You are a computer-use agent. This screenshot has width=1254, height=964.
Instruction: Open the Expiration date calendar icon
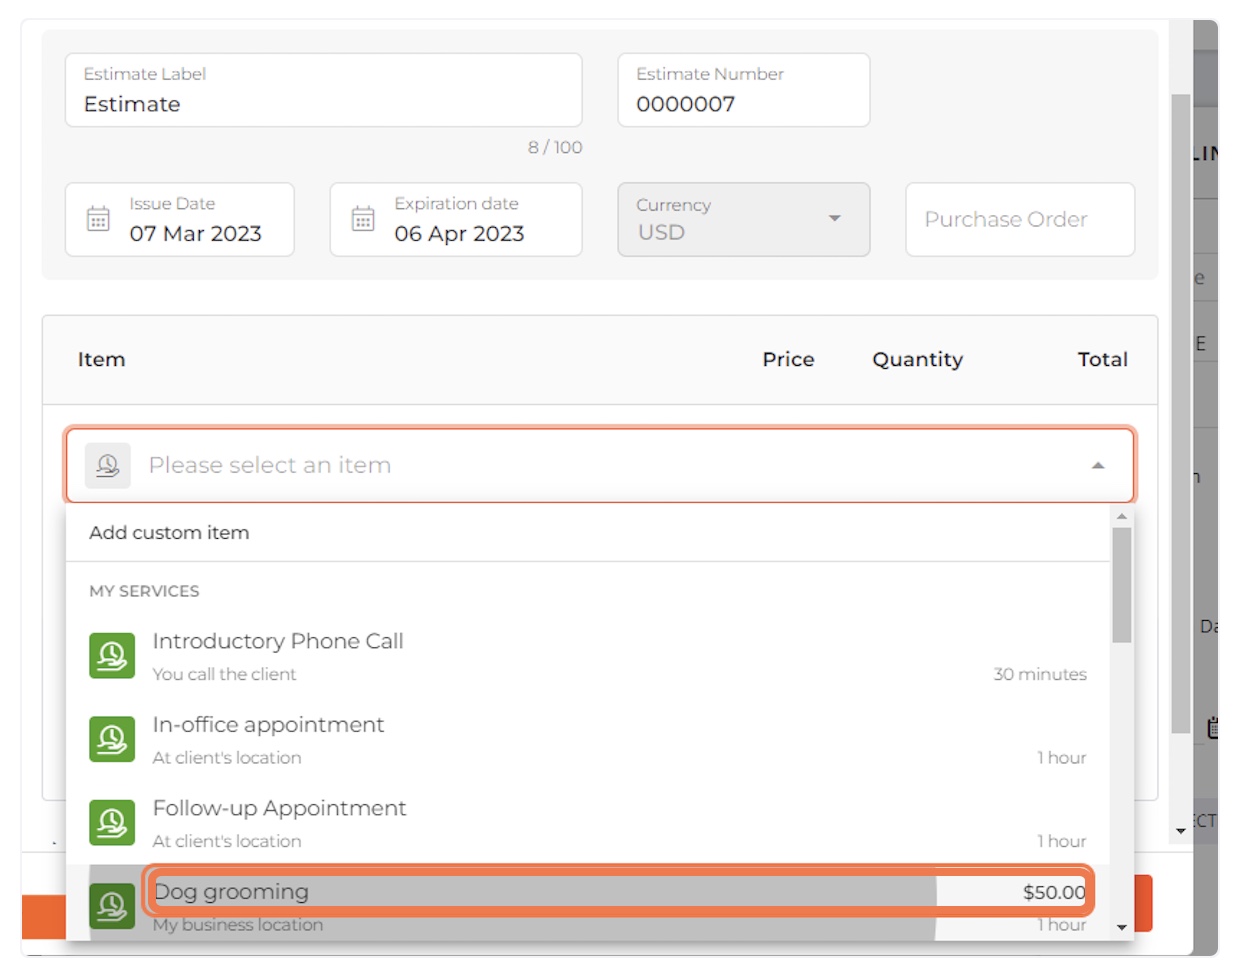pyautogui.click(x=363, y=219)
